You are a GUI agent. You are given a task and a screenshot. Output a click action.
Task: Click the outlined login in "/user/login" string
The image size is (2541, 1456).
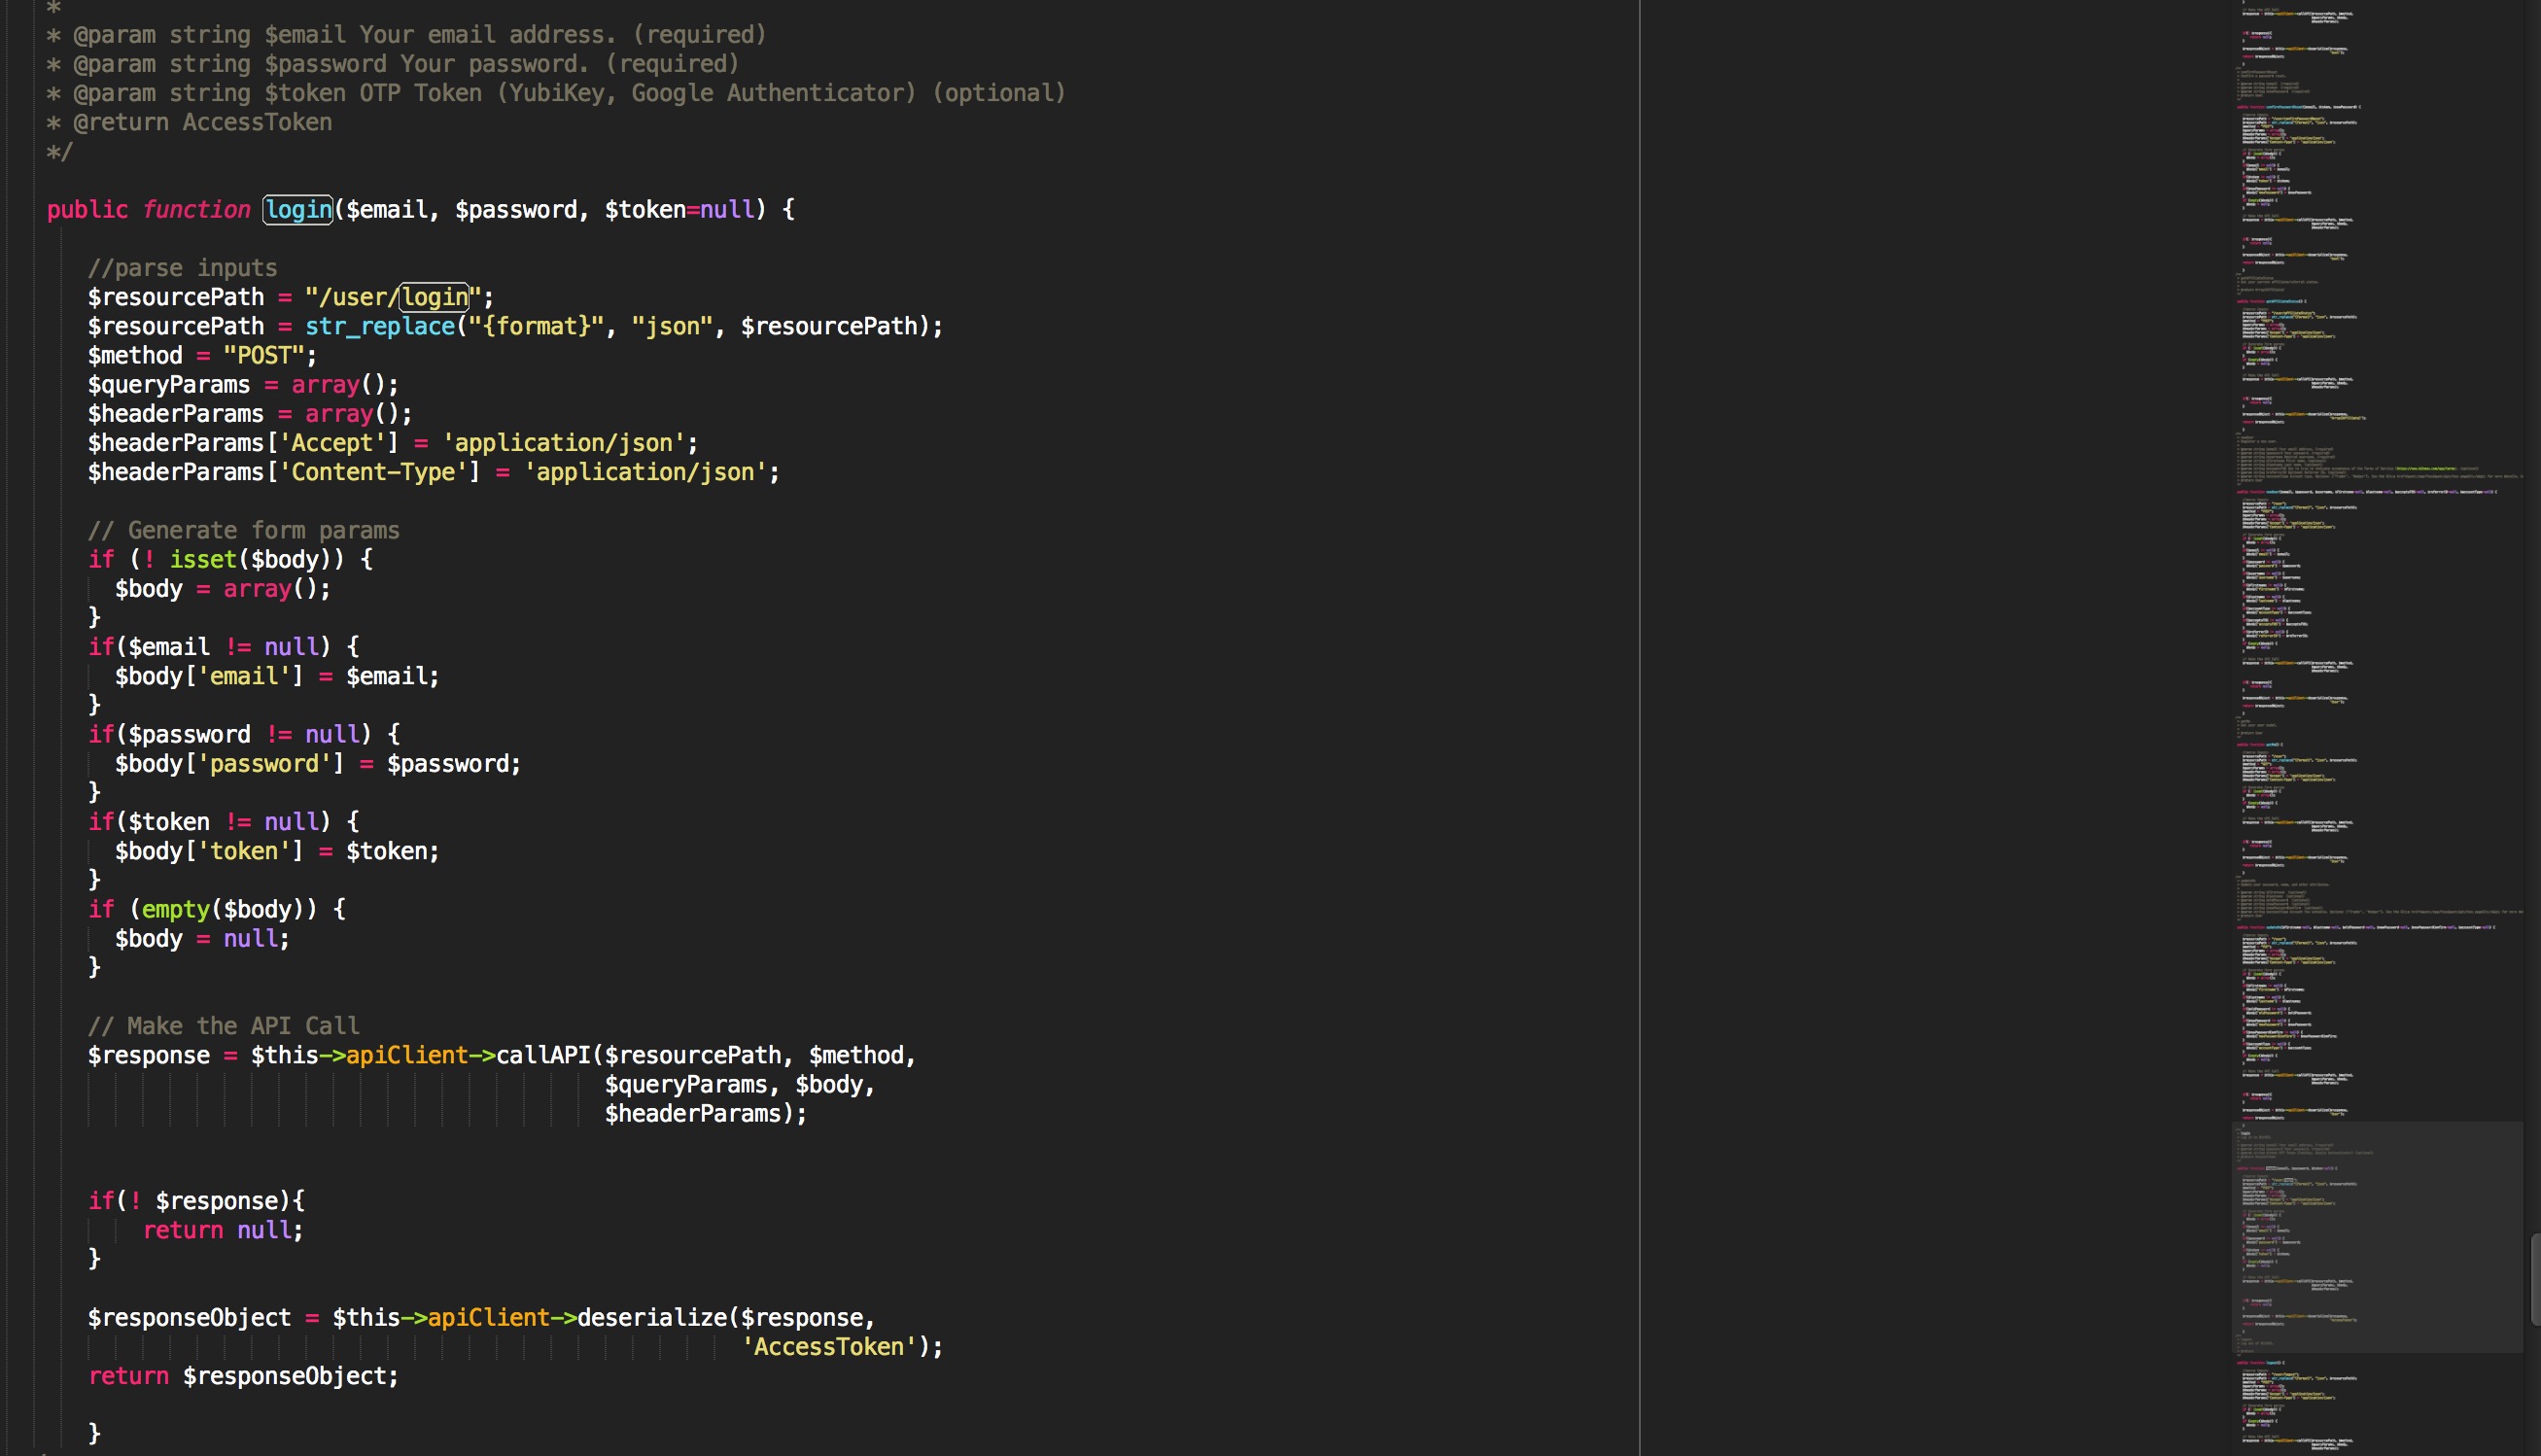[435, 297]
